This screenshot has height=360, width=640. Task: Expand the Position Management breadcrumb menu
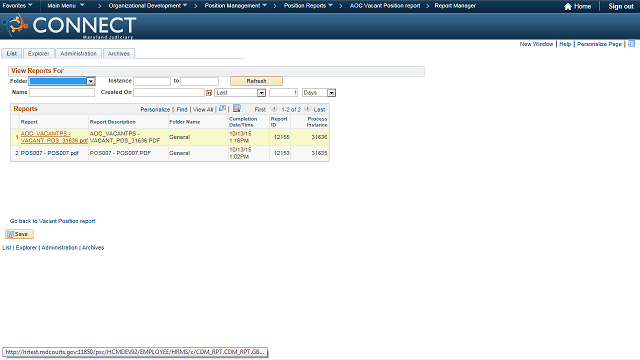(x=236, y=6)
